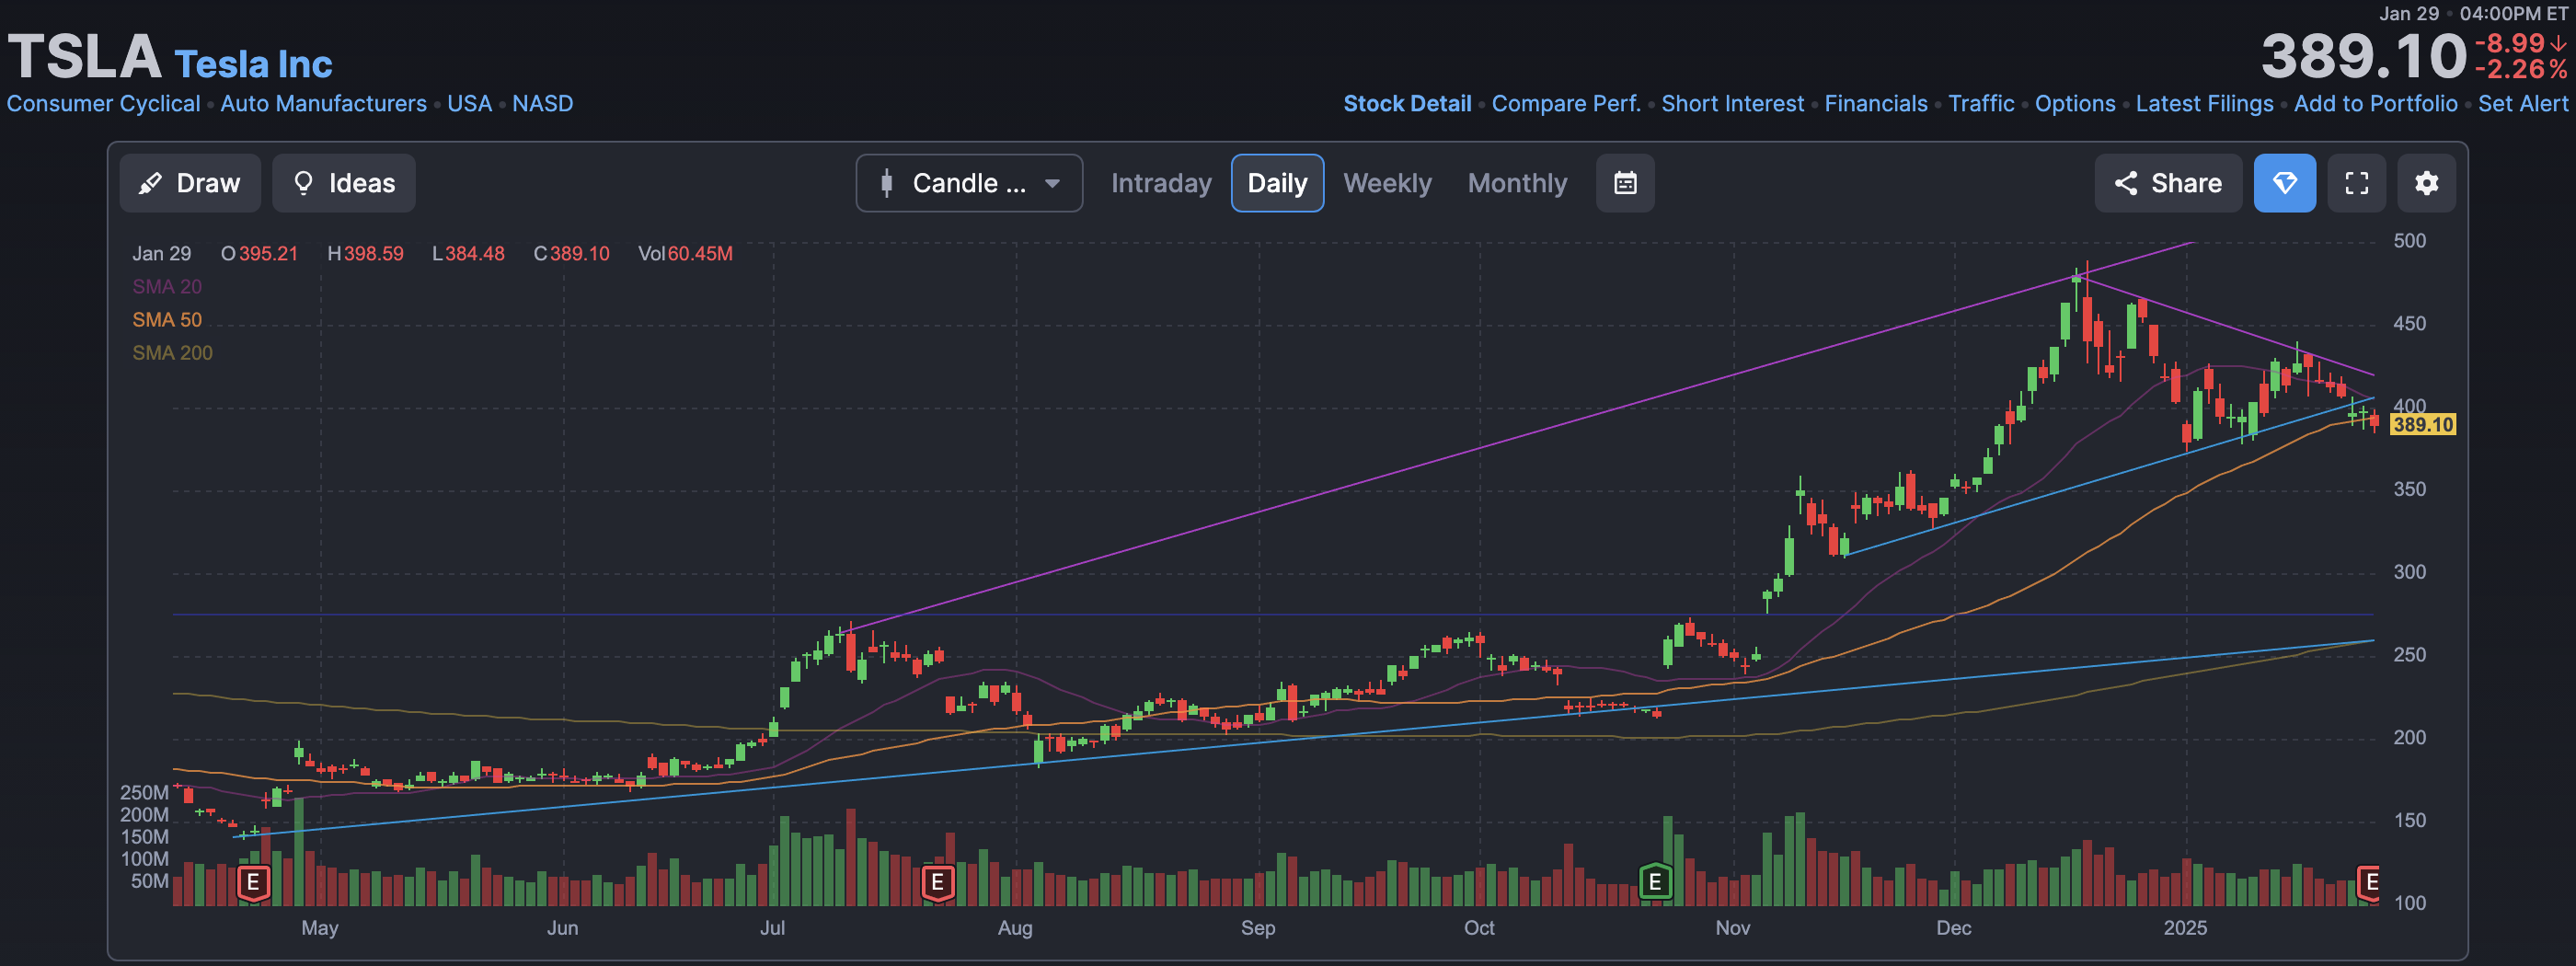Image resolution: width=2576 pixels, height=966 pixels.
Task: Open Short Interest link
Action: (x=1732, y=103)
